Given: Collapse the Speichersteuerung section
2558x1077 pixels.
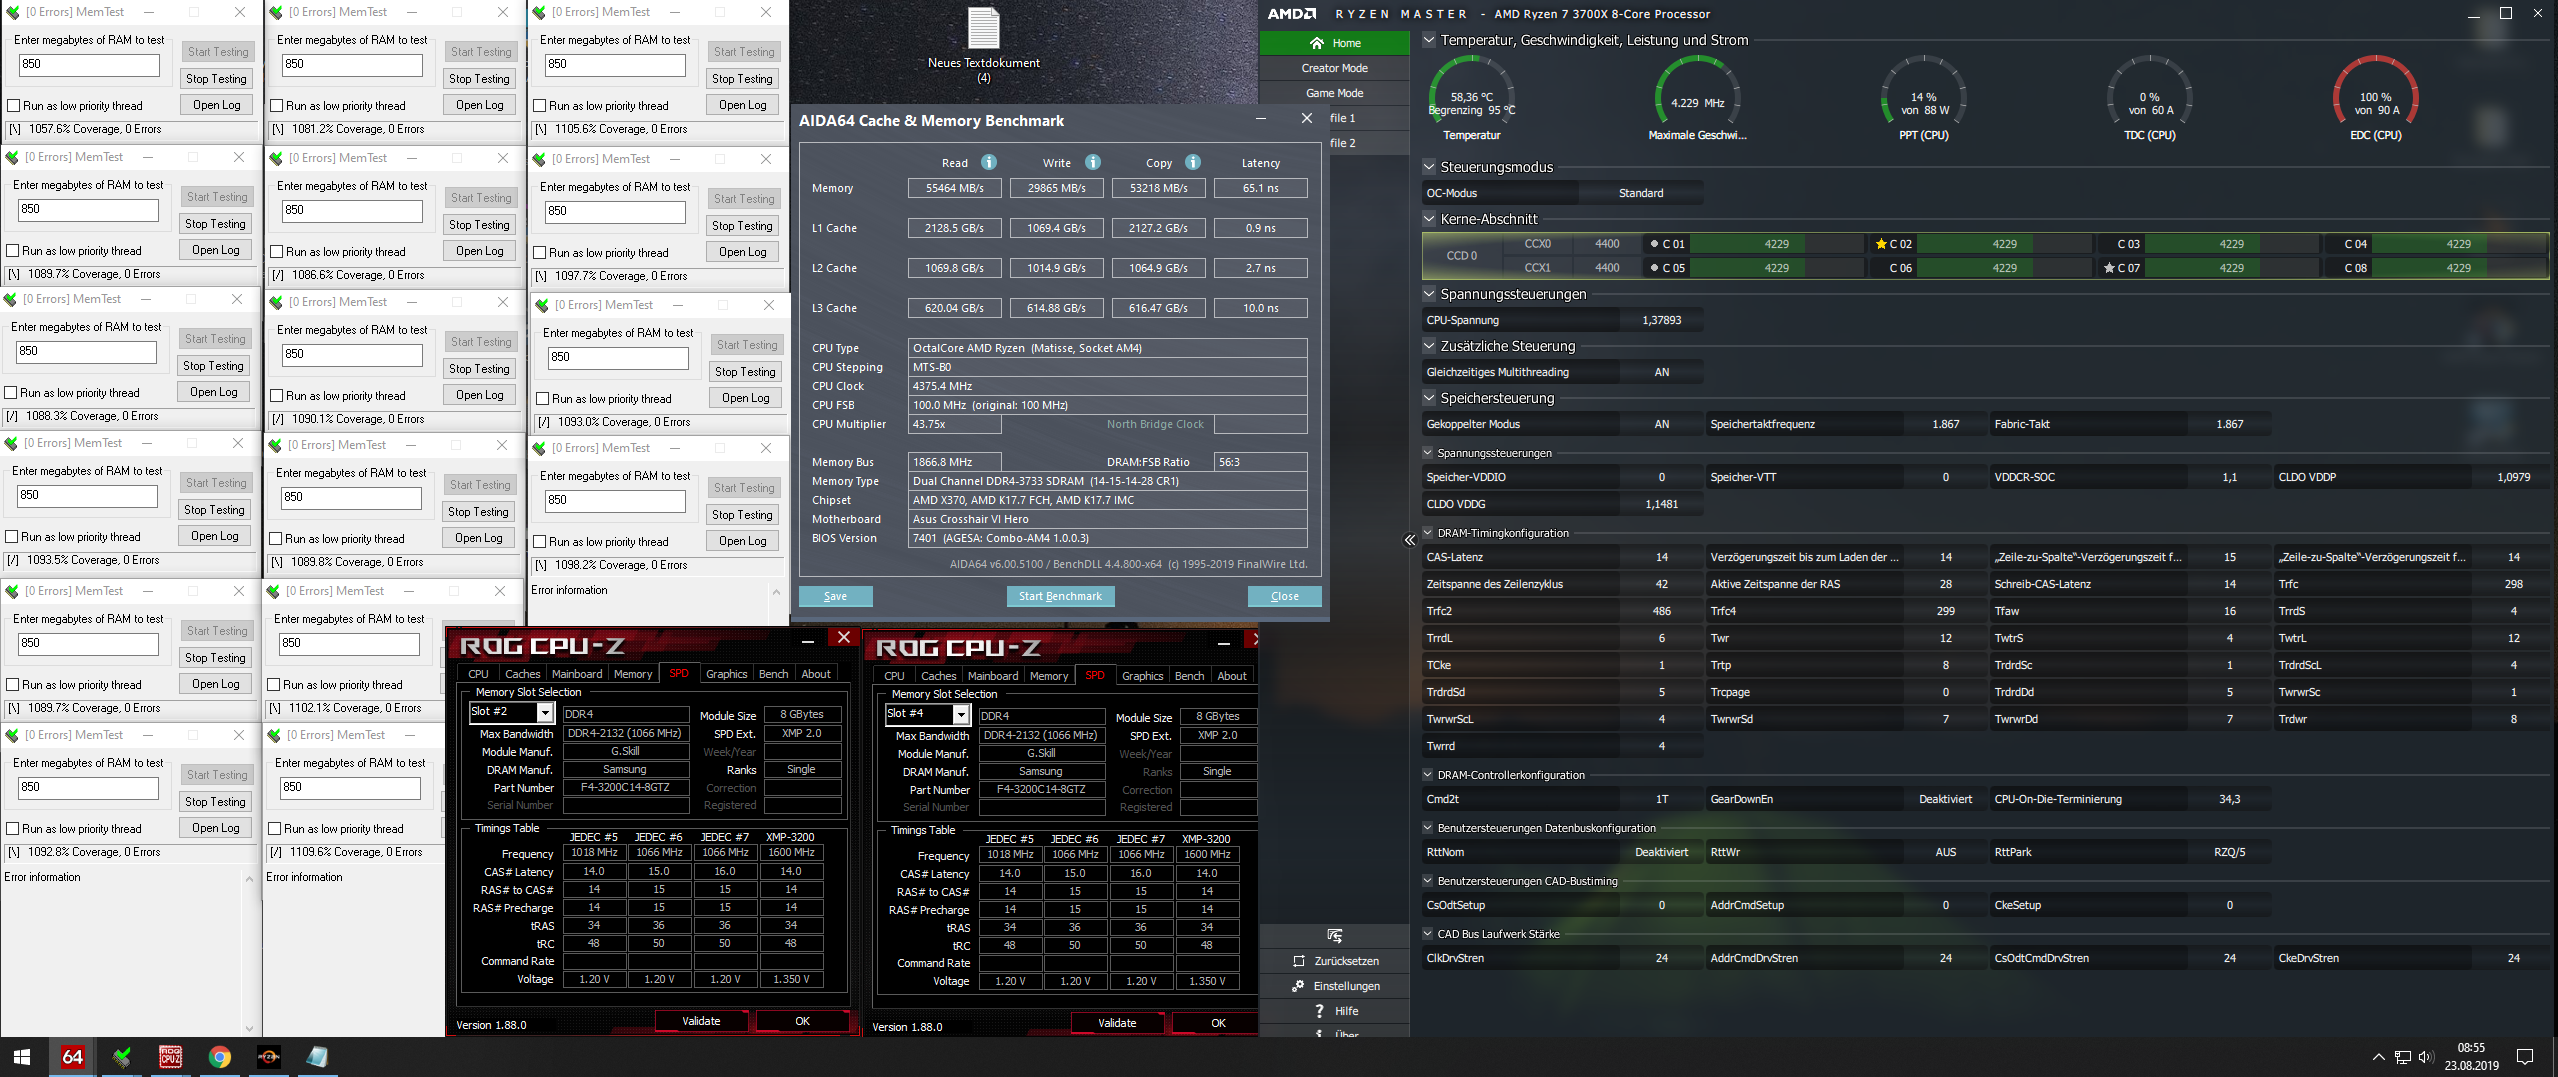Looking at the screenshot, I should click(x=1429, y=398).
